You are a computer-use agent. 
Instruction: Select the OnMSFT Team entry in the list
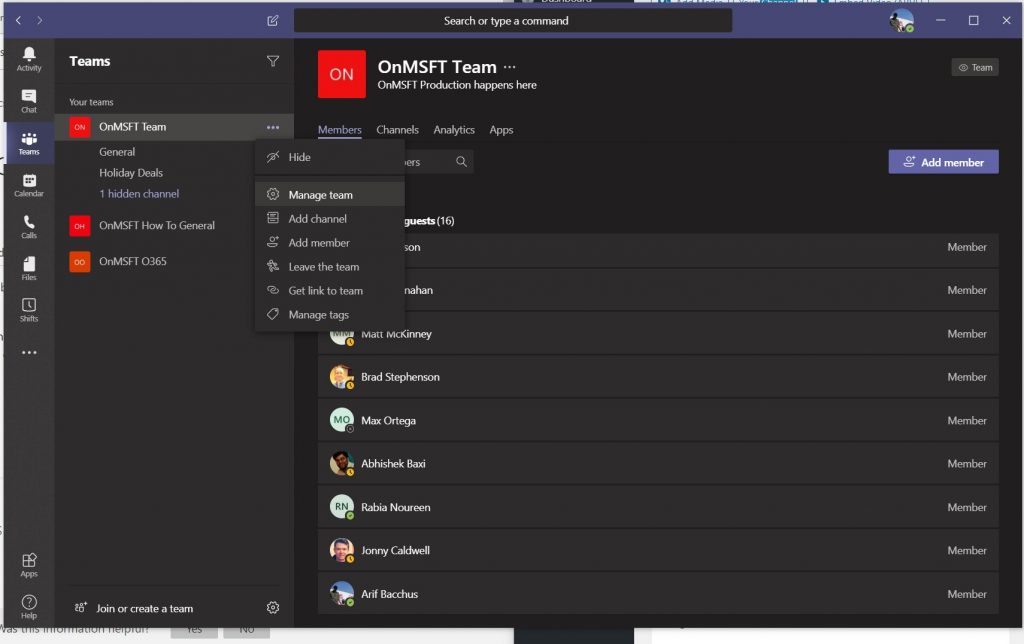click(174, 127)
